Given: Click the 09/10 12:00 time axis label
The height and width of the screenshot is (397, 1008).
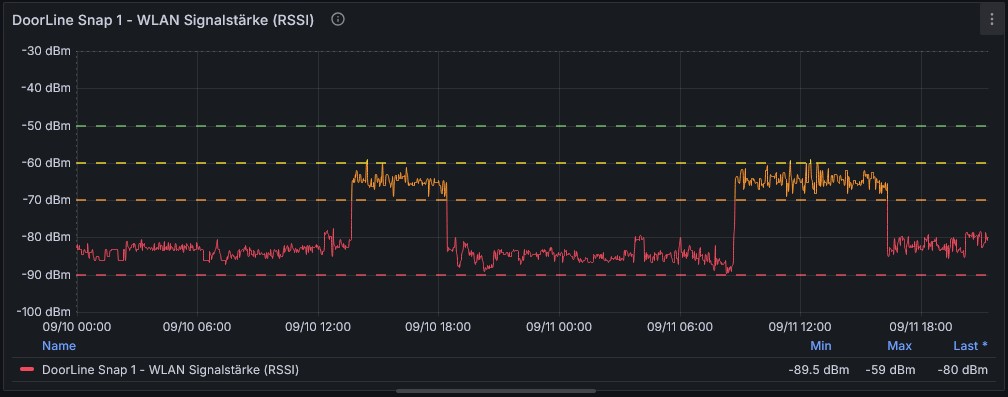Looking at the screenshot, I should coord(318,326).
